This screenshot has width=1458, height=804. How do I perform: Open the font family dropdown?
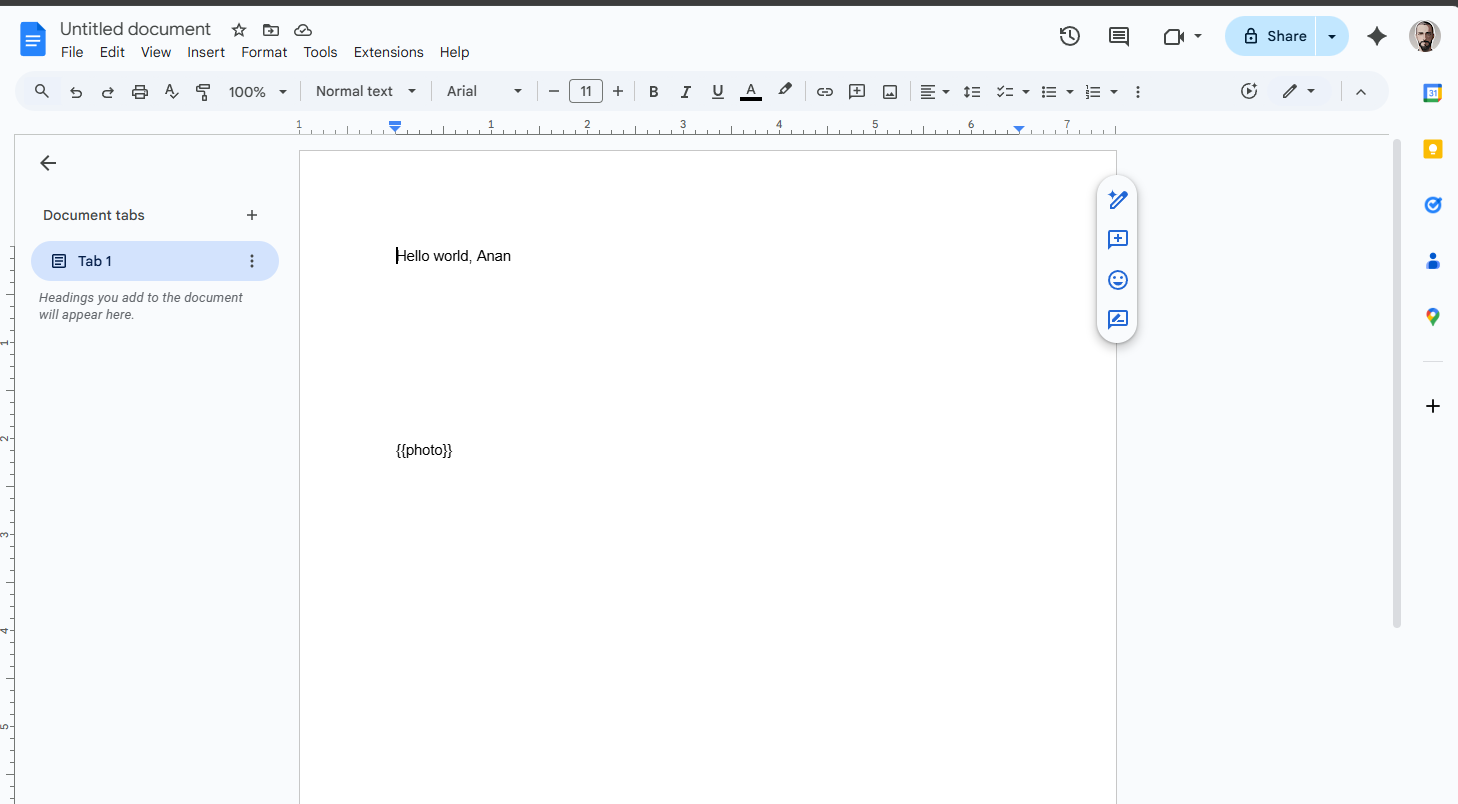[x=483, y=91]
